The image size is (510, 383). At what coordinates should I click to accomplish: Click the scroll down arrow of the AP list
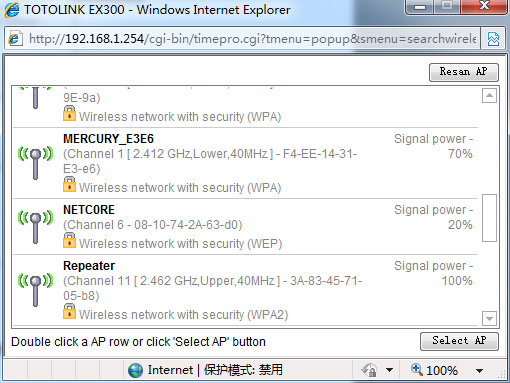489,318
